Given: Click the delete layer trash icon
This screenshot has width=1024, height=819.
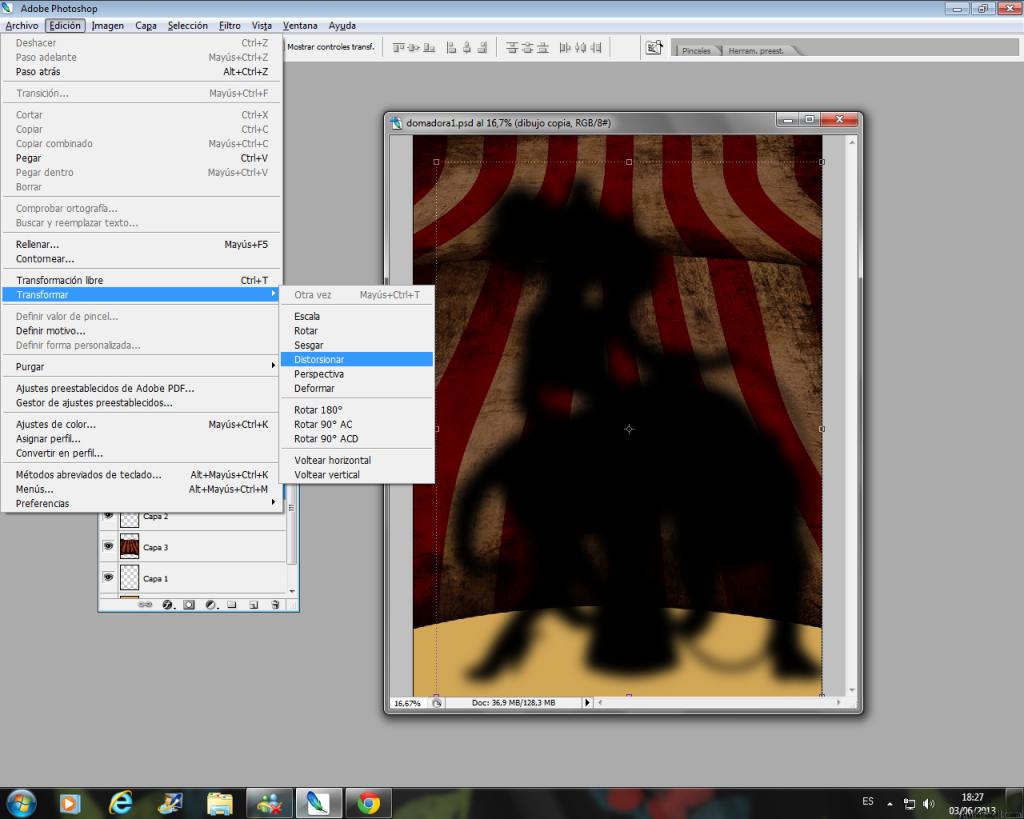Looking at the screenshot, I should tap(275, 605).
